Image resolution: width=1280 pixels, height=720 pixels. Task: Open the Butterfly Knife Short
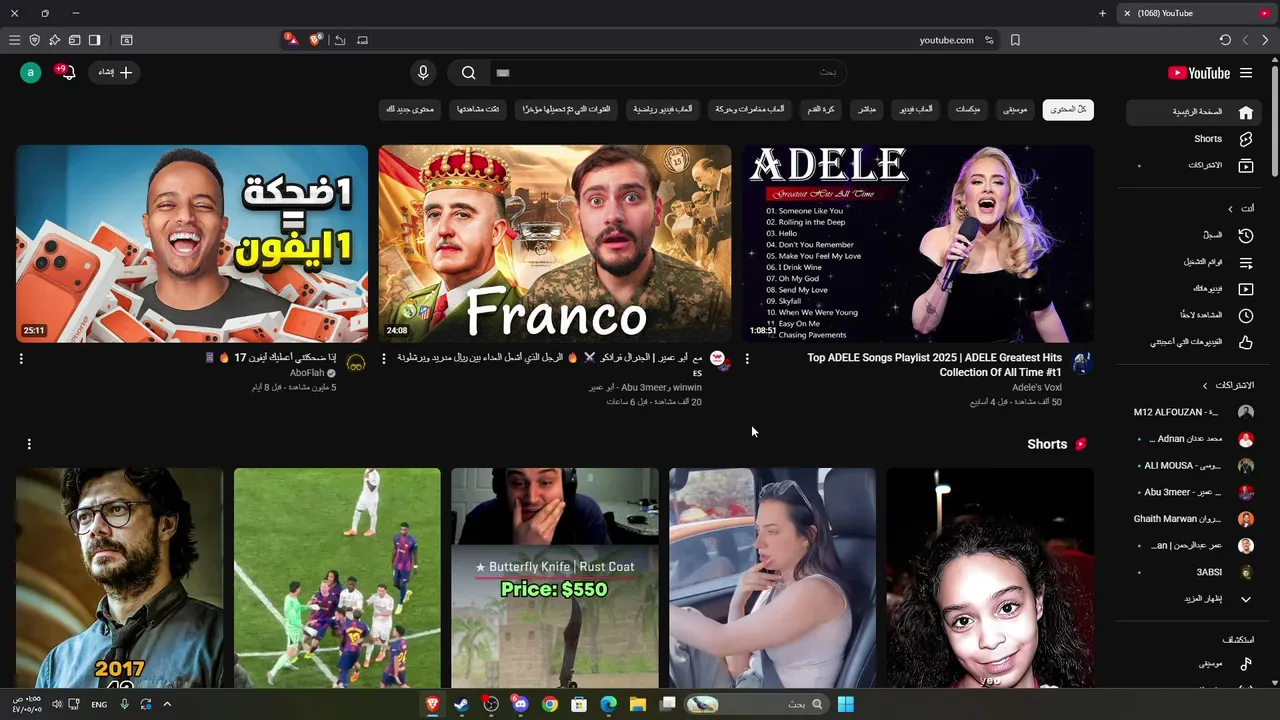point(555,578)
